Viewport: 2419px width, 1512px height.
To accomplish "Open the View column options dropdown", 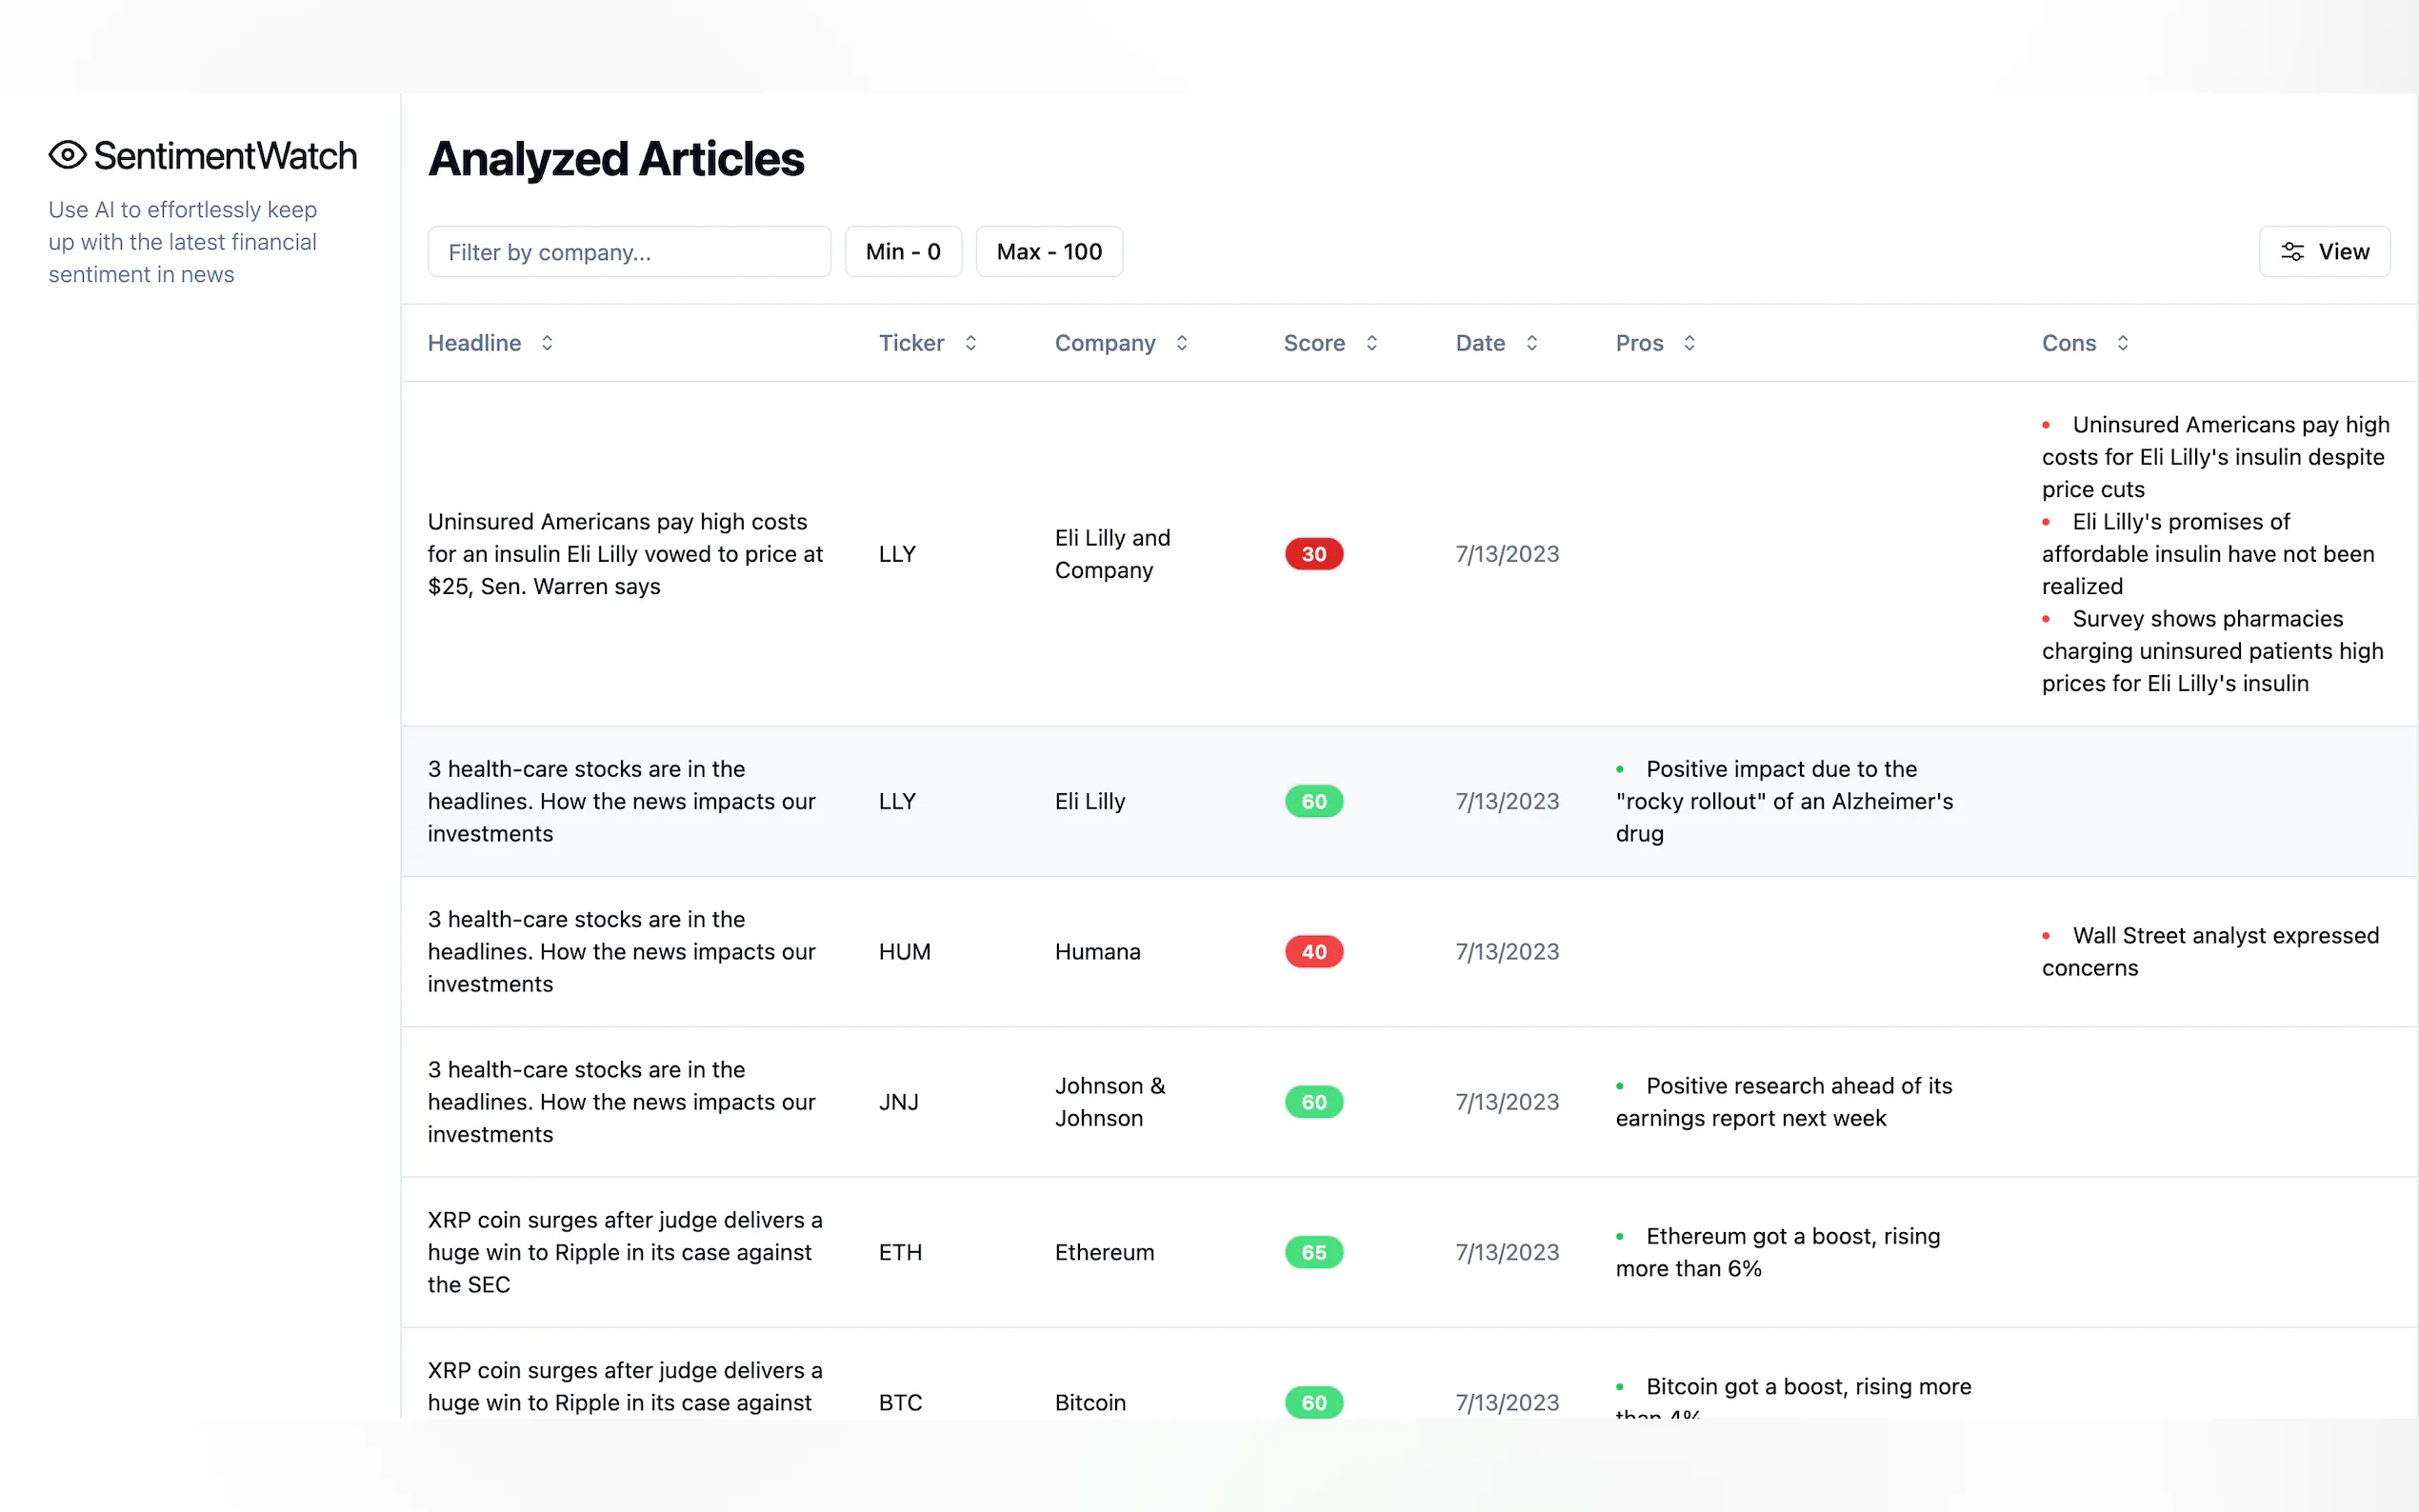I will click(x=2323, y=252).
